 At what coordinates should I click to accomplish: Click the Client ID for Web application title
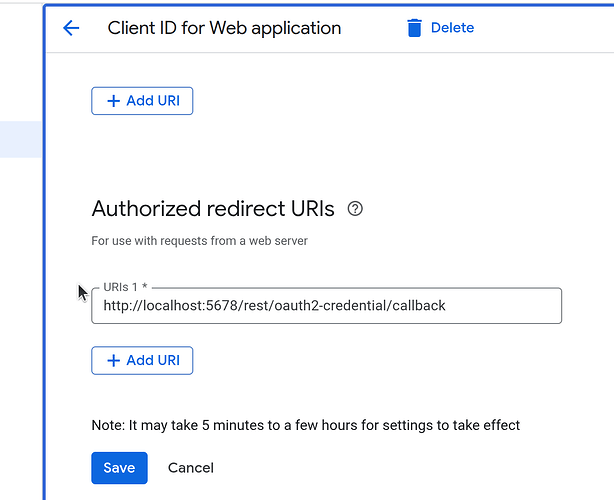click(x=224, y=28)
